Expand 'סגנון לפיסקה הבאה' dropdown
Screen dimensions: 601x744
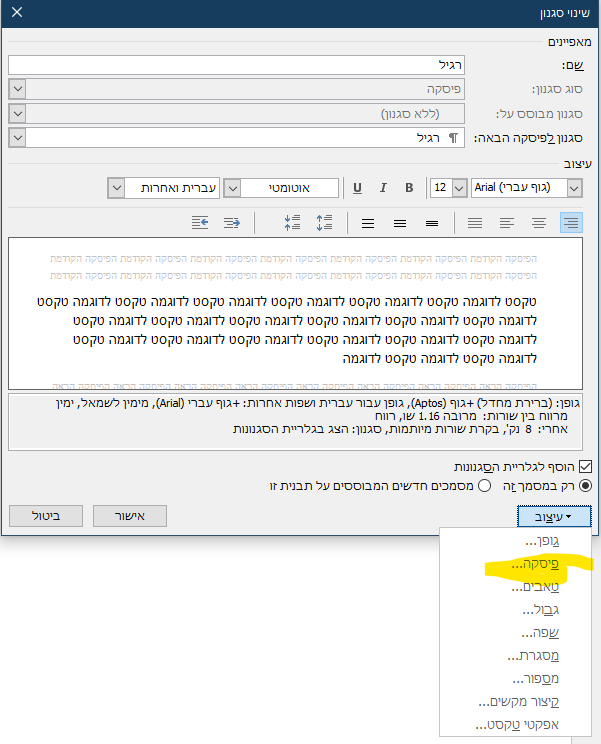[18, 138]
